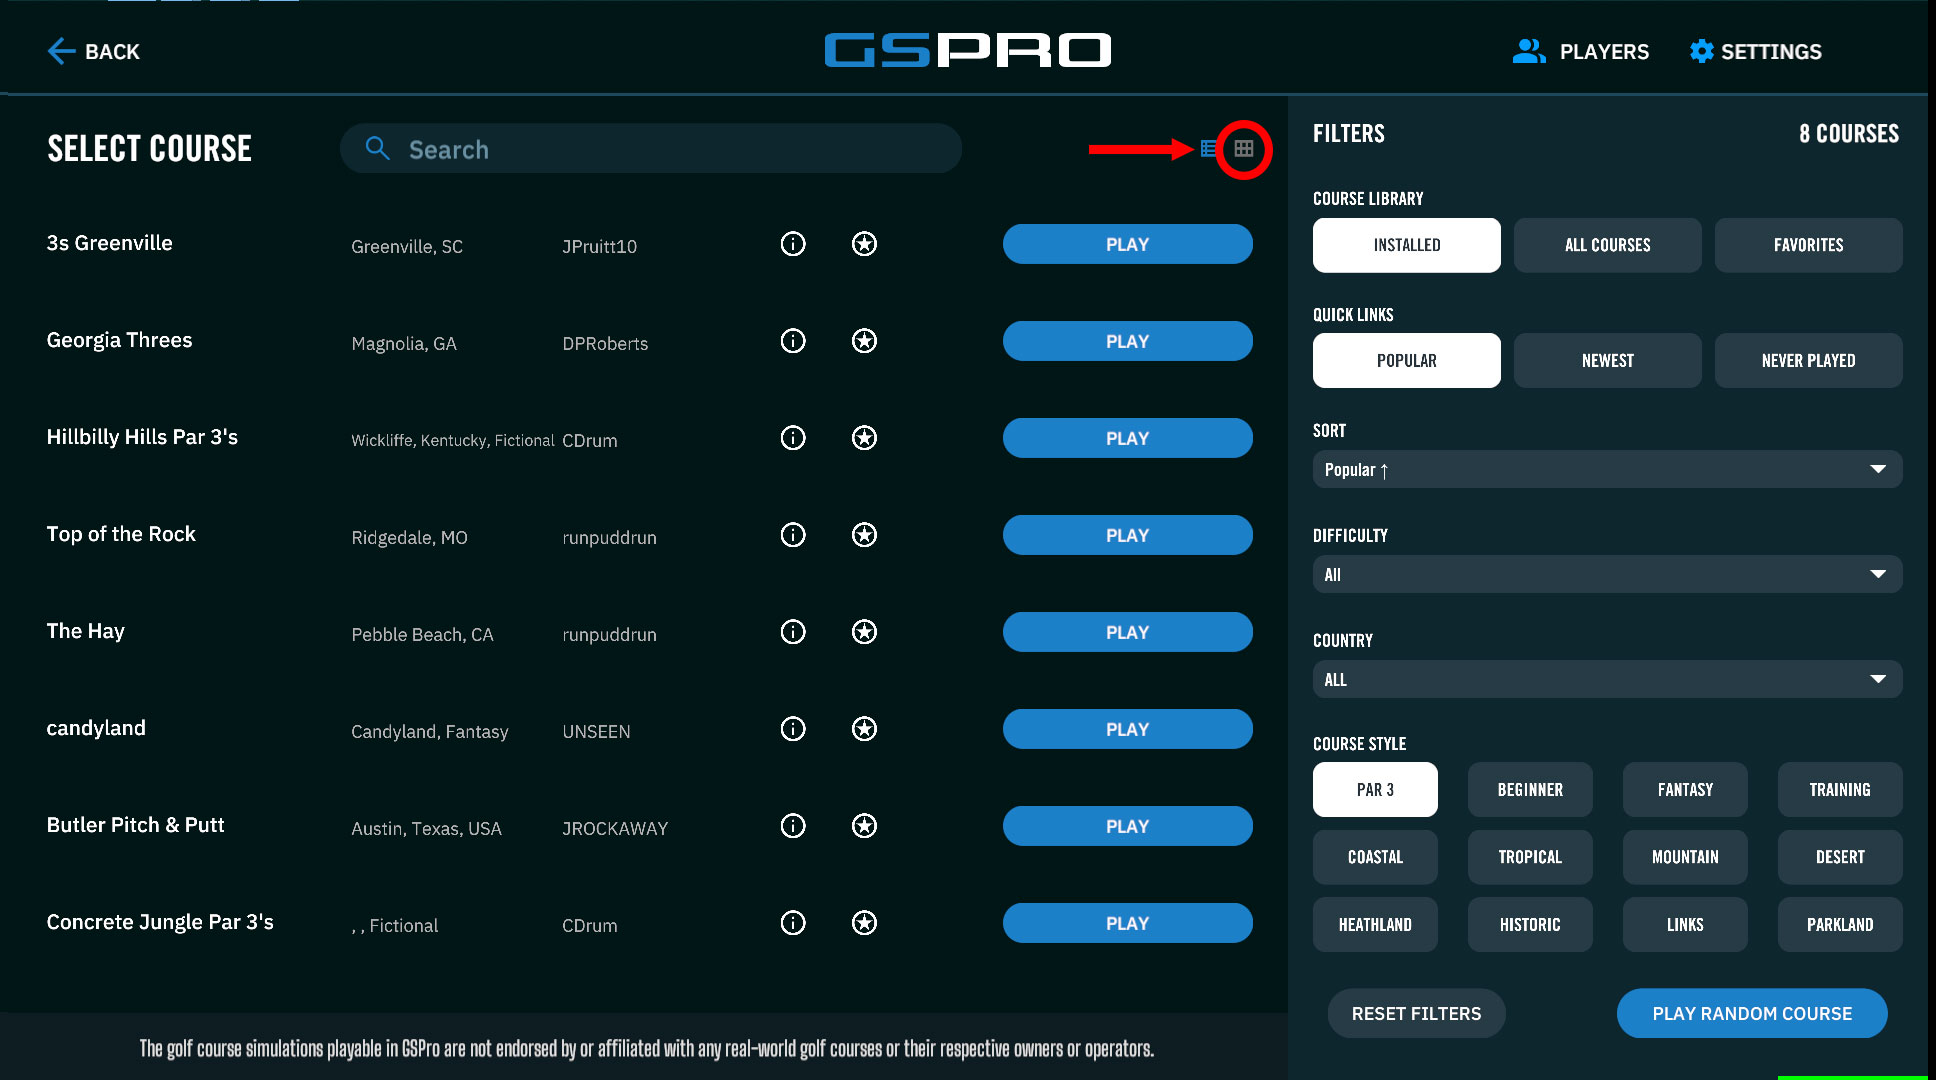Toggle the Par 3 style filter
This screenshot has width=1936, height=1080.
pyautogui.click(x=1375, y=790)
